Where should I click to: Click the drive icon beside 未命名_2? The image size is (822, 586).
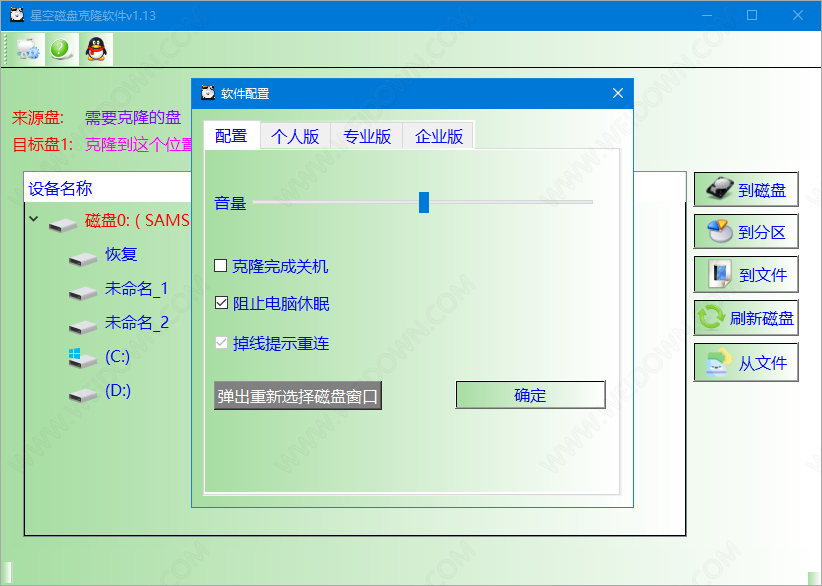pyautogui.click(x=83, y=327)
